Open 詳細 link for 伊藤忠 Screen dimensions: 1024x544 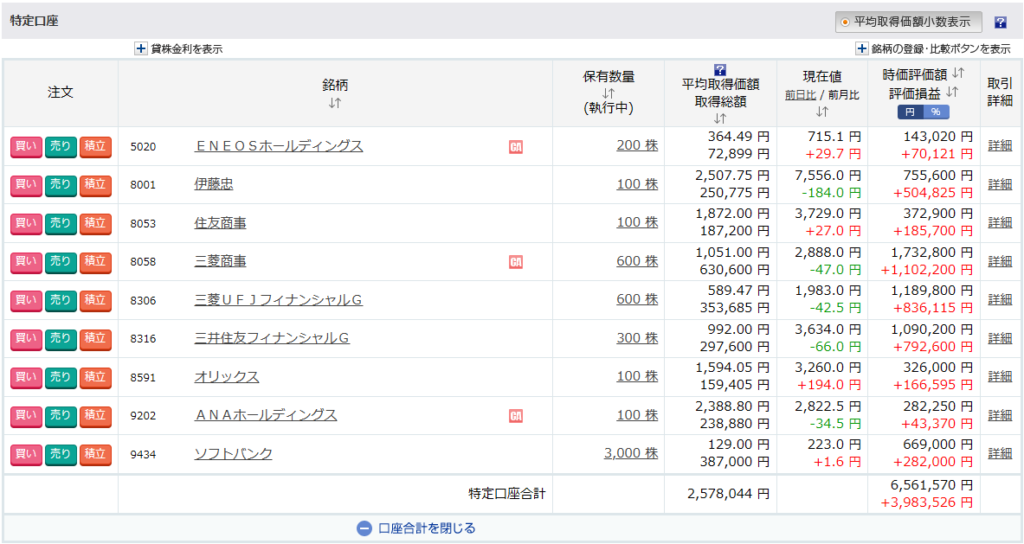pos(1000,184)
